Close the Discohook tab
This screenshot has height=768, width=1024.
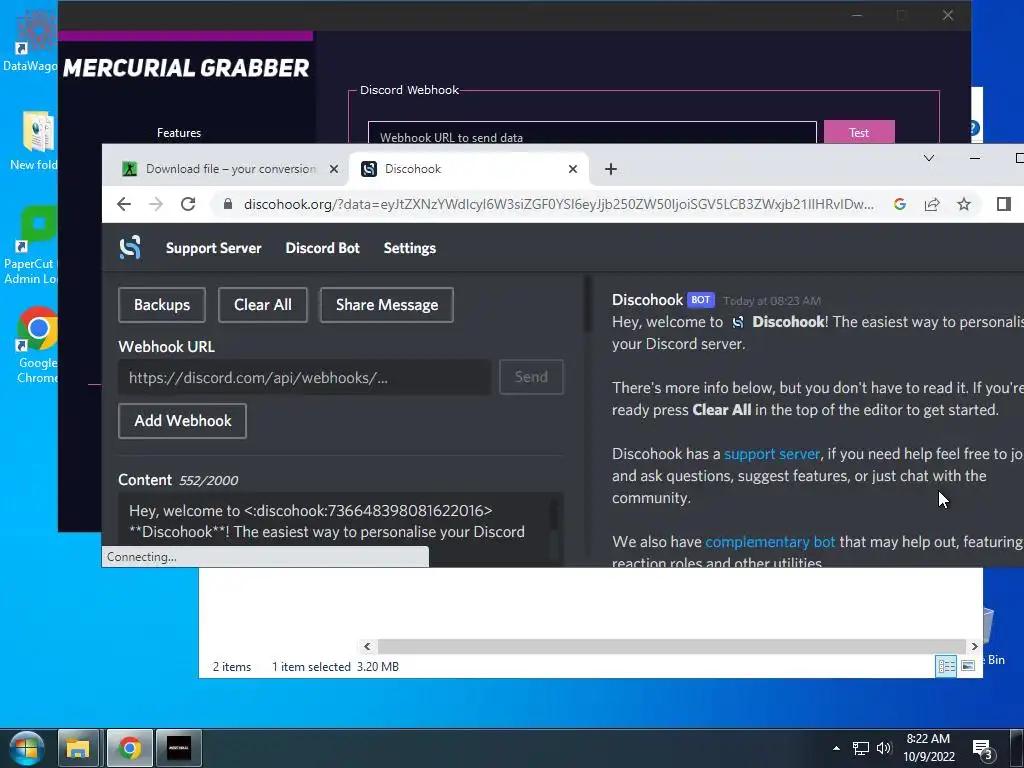[573, 169]
